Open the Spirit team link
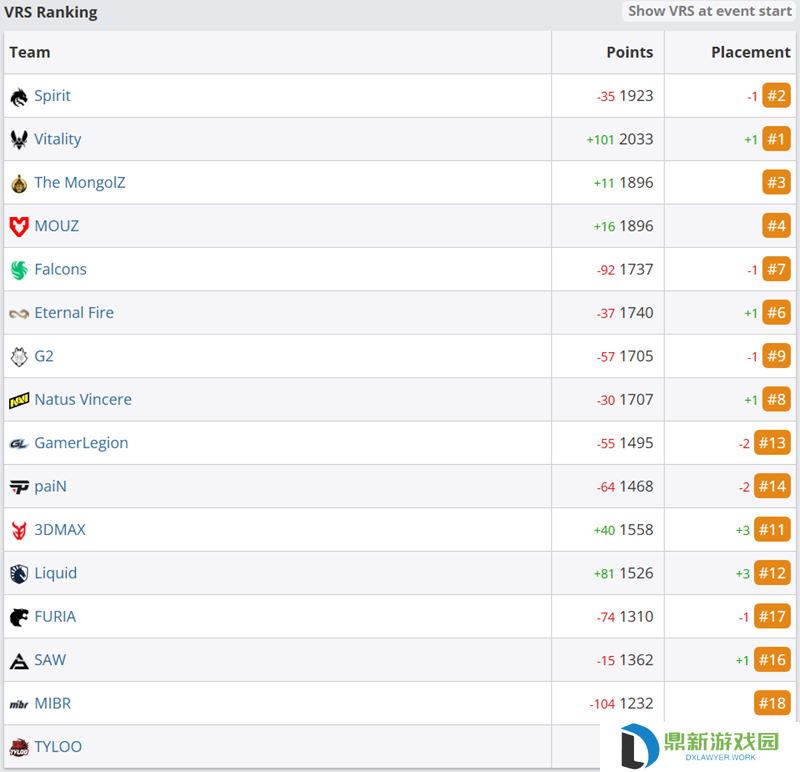The width and height of the screenshot is (800, 772). [x=52, y=96]
